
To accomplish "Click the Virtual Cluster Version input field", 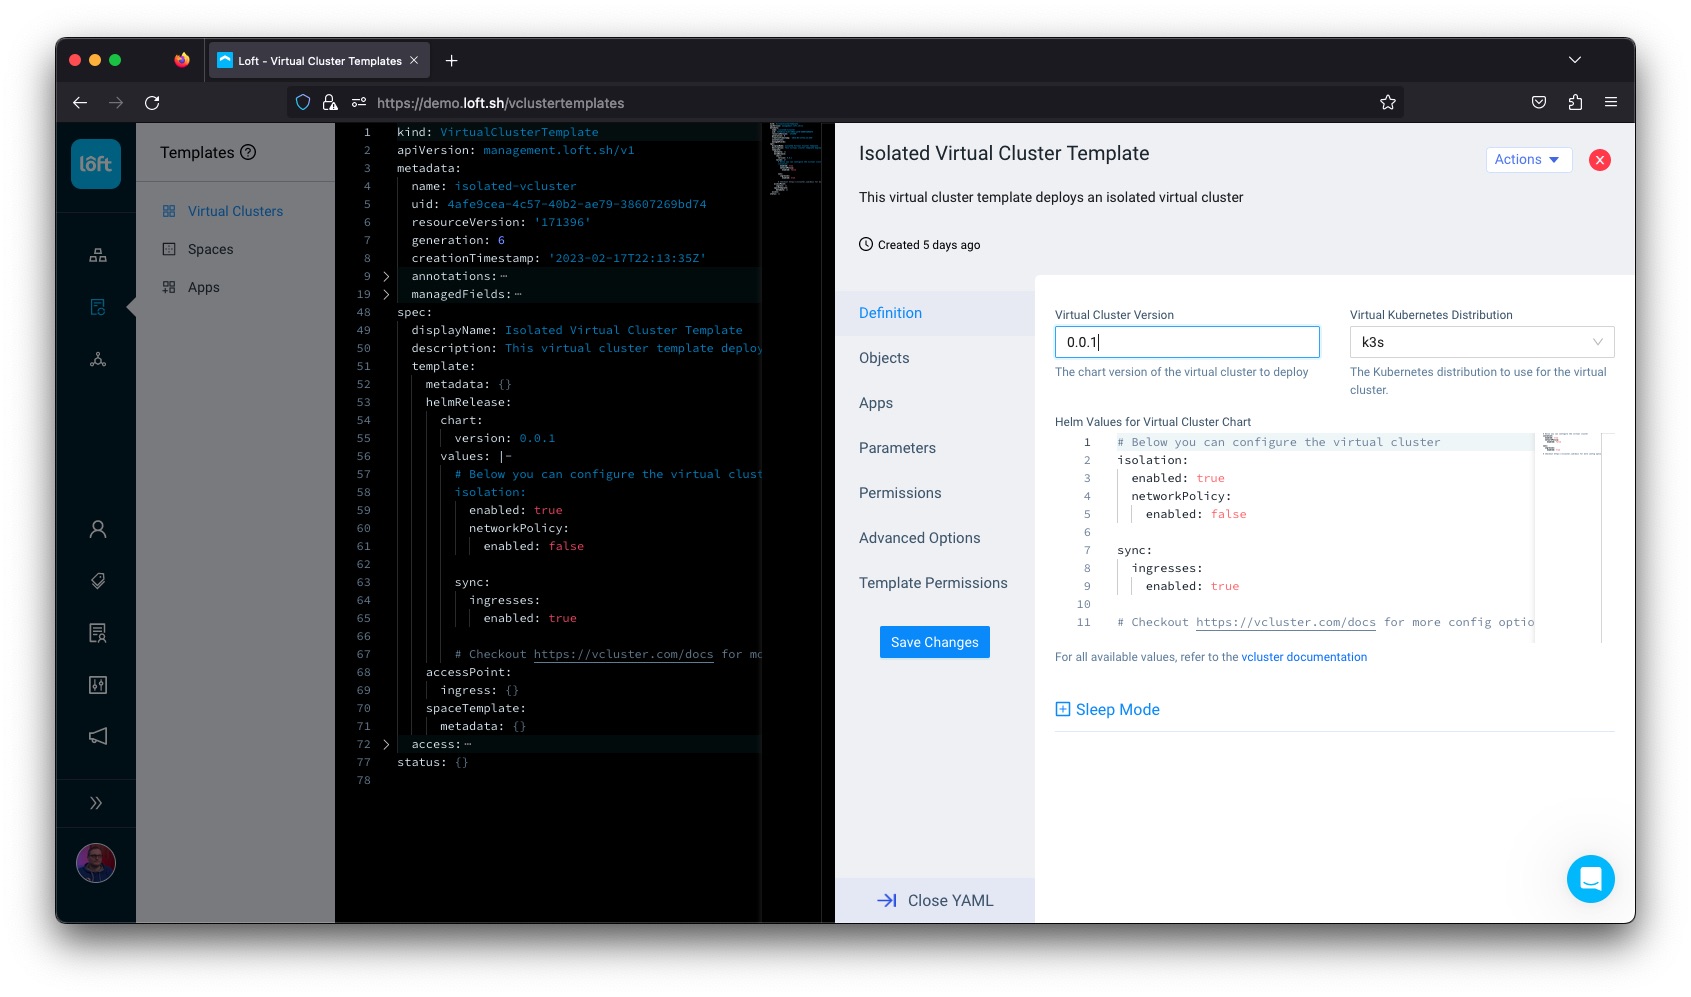I will (1186, 342).
